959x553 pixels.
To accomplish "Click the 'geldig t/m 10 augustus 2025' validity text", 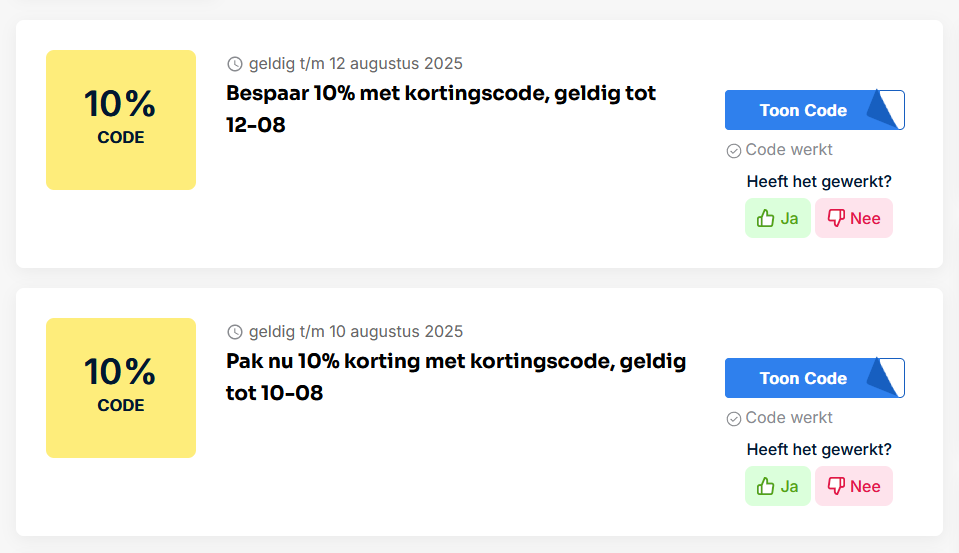I will coord(355,332).
